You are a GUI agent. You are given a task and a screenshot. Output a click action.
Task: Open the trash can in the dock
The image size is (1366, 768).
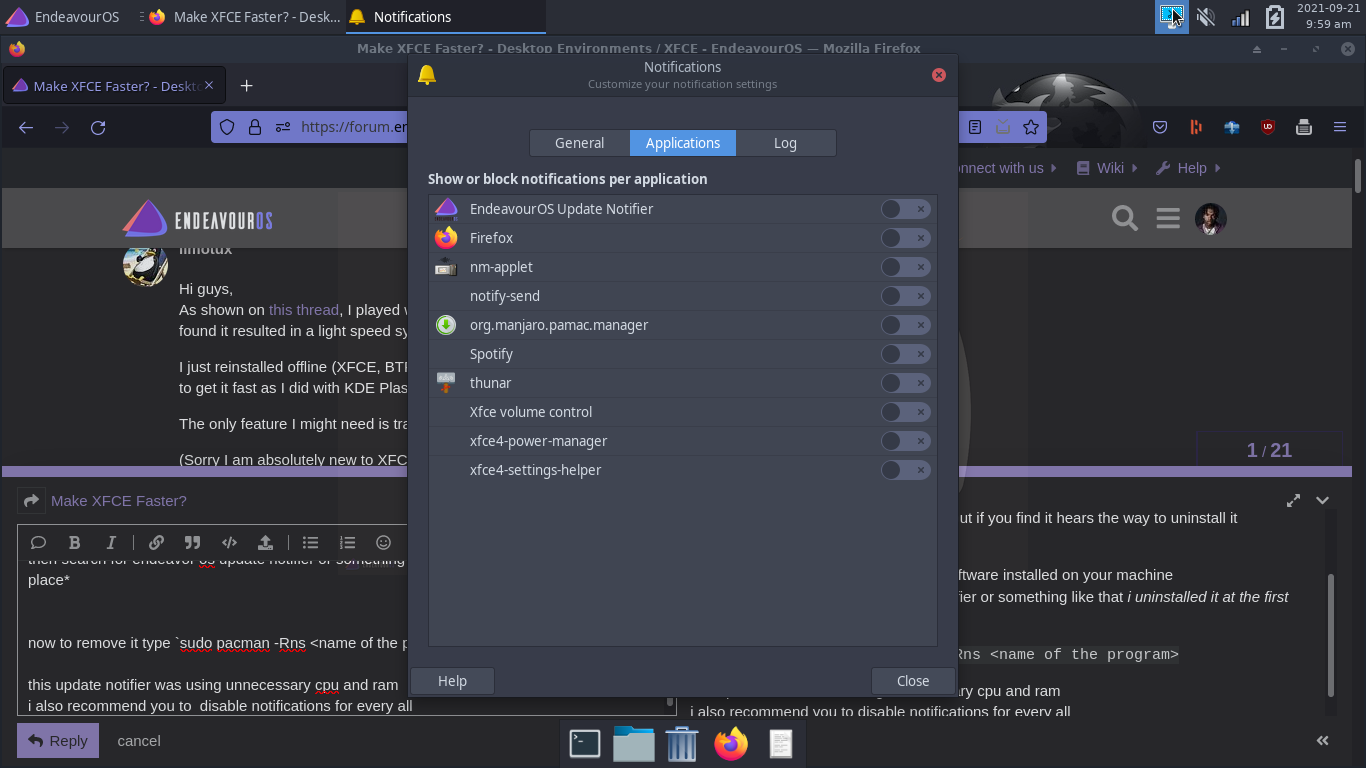coord(681,743)
